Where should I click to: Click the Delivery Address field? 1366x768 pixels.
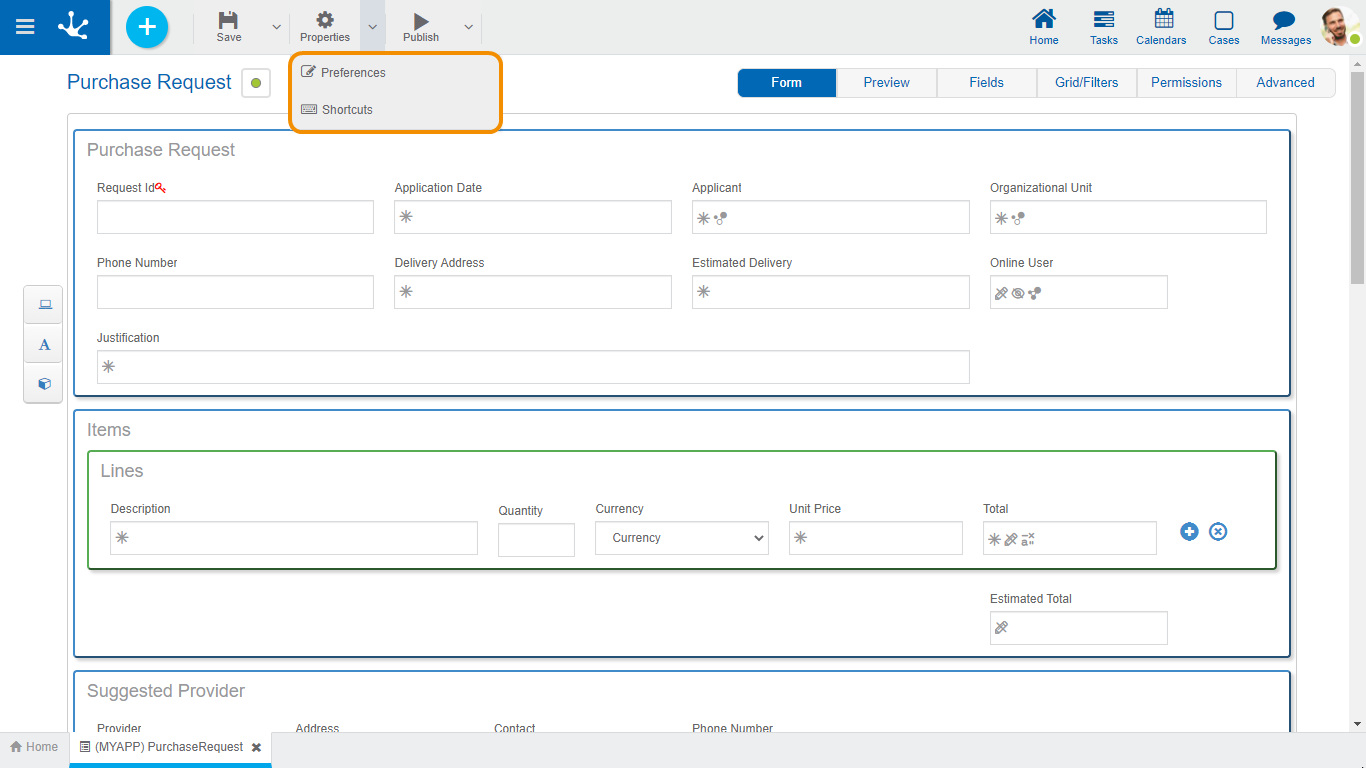[533, 292]
